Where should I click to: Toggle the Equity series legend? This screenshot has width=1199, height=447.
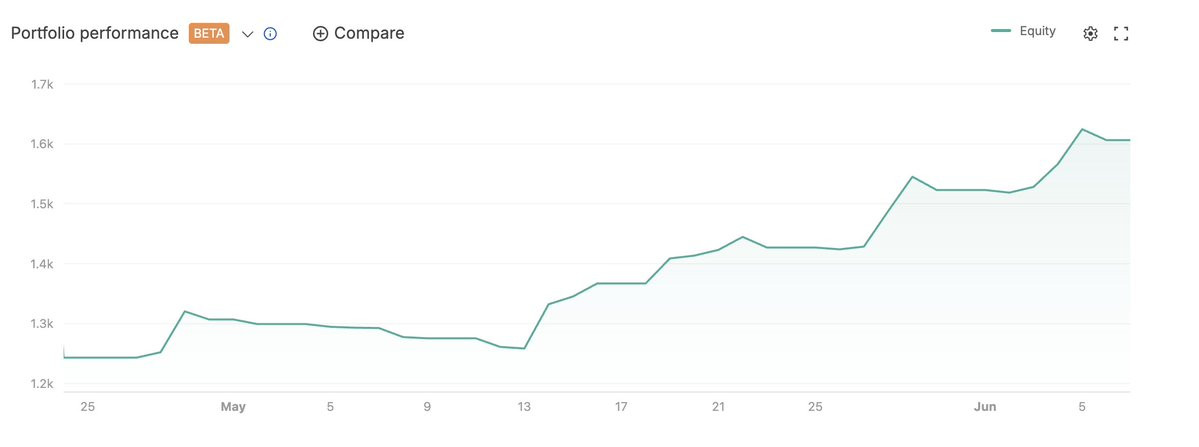pos(1023,31)
